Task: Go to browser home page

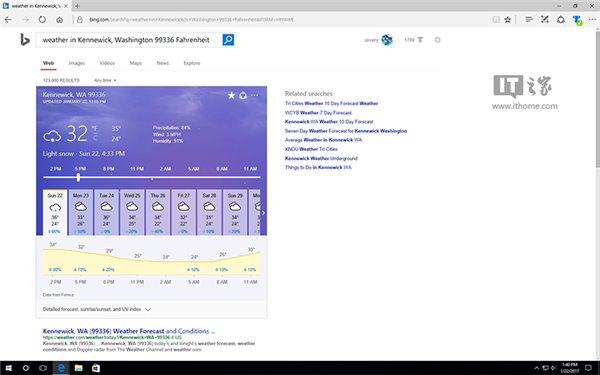Action: click(59, 20)
